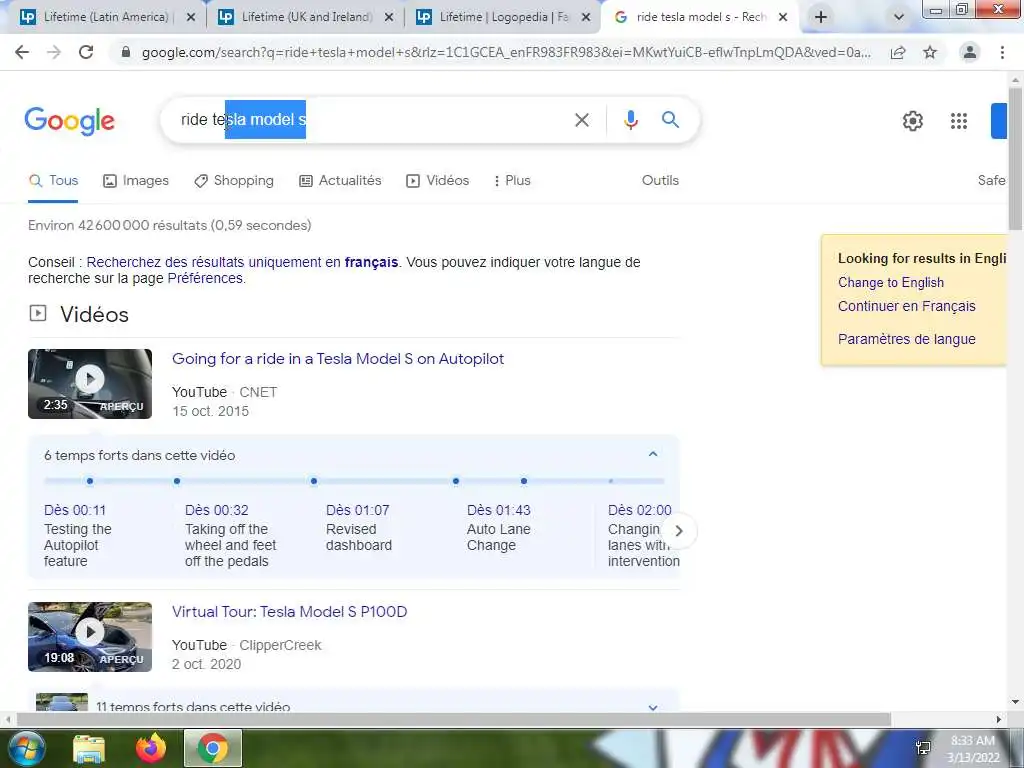The height and width of the screenshot is (768, 1024).
Task: Open Virtual Tour: Tesla Model S P100D result
Action: 289,612
